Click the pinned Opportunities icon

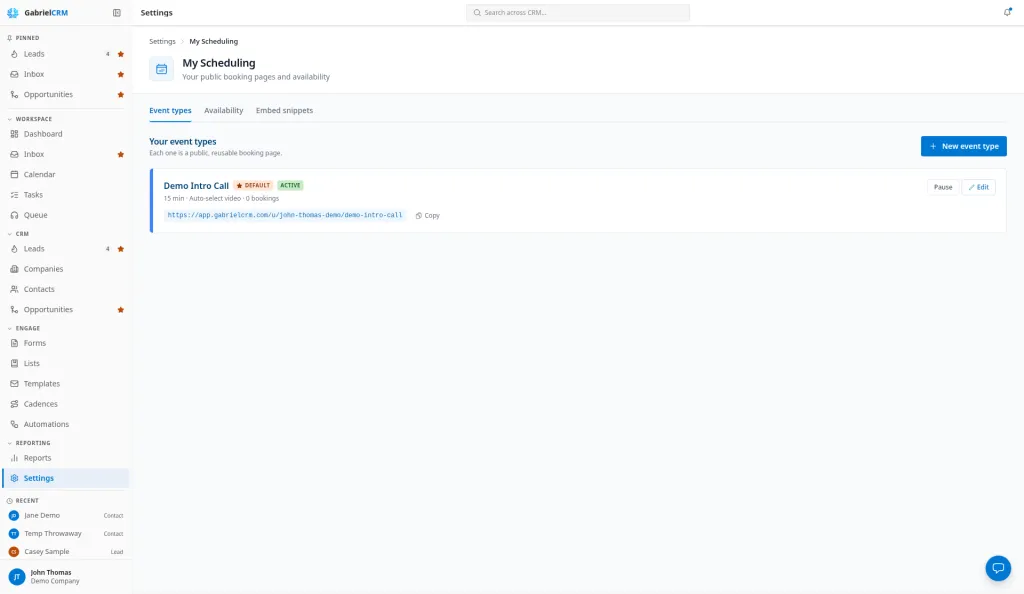click(x=14, y=95)
